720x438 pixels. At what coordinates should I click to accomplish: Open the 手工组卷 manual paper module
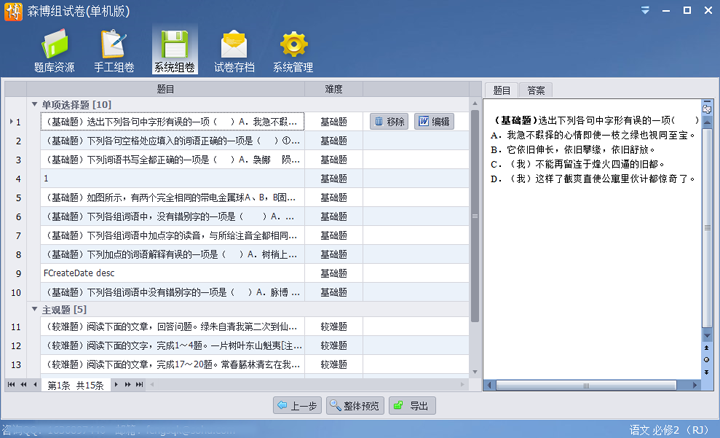point(114,52)
